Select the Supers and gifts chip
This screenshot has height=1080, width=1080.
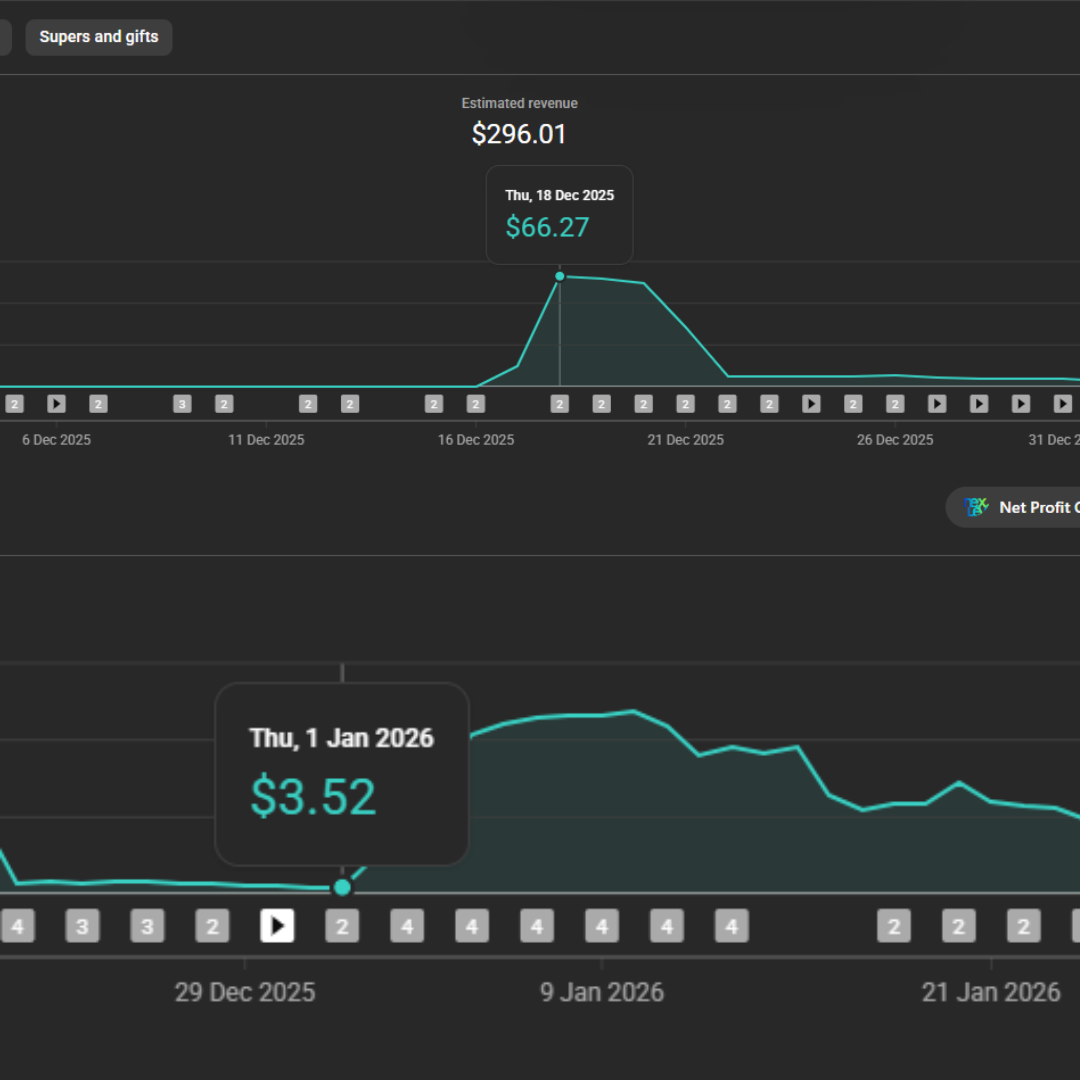pos(99,37)
